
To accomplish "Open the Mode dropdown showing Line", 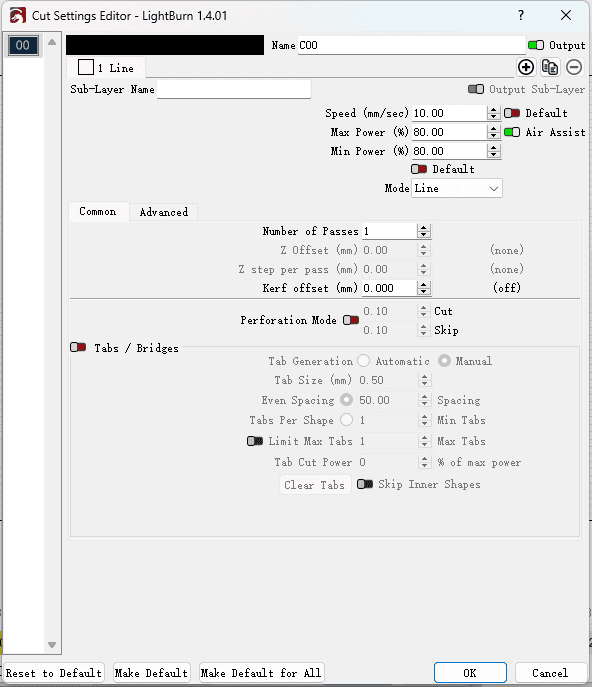I will (x=457, y=188).
